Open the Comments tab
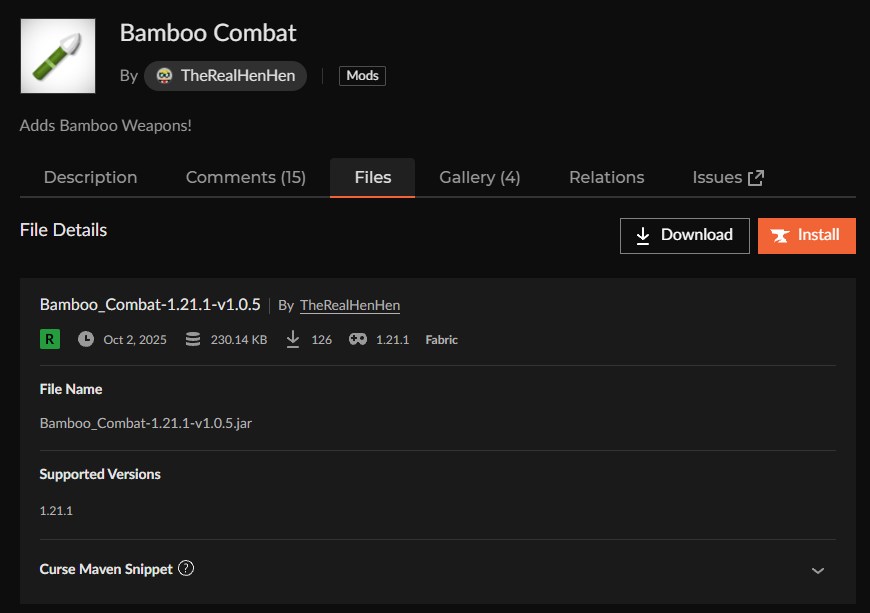Image resolution: width=870 pixels, height=613 pixels. (245, 177)
